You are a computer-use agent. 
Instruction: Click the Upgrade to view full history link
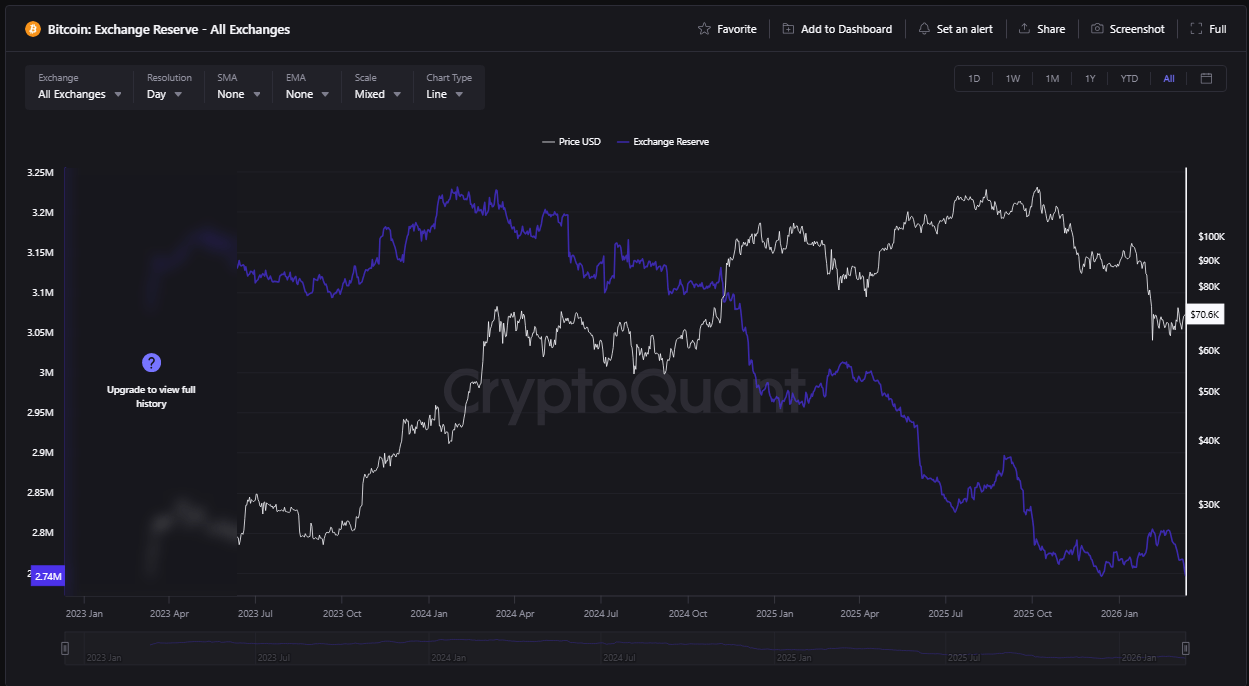tap(151, 396)
